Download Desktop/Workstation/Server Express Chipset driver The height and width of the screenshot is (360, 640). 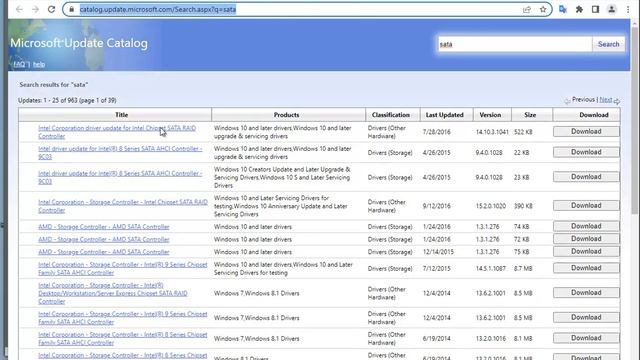[586, 292]
